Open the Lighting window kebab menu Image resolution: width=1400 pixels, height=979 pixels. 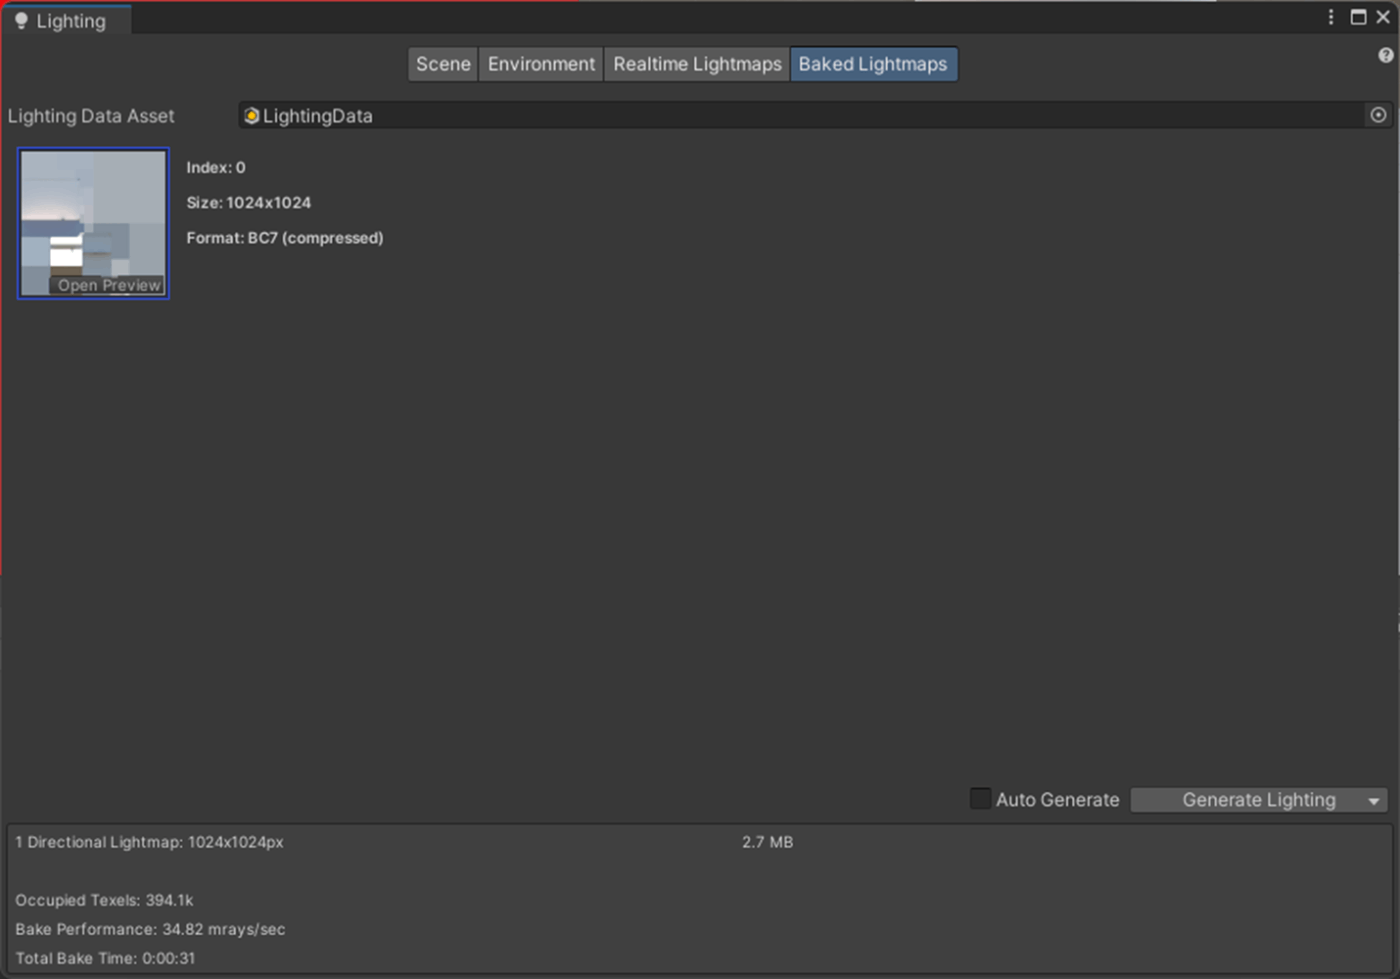pos(1331,17)
